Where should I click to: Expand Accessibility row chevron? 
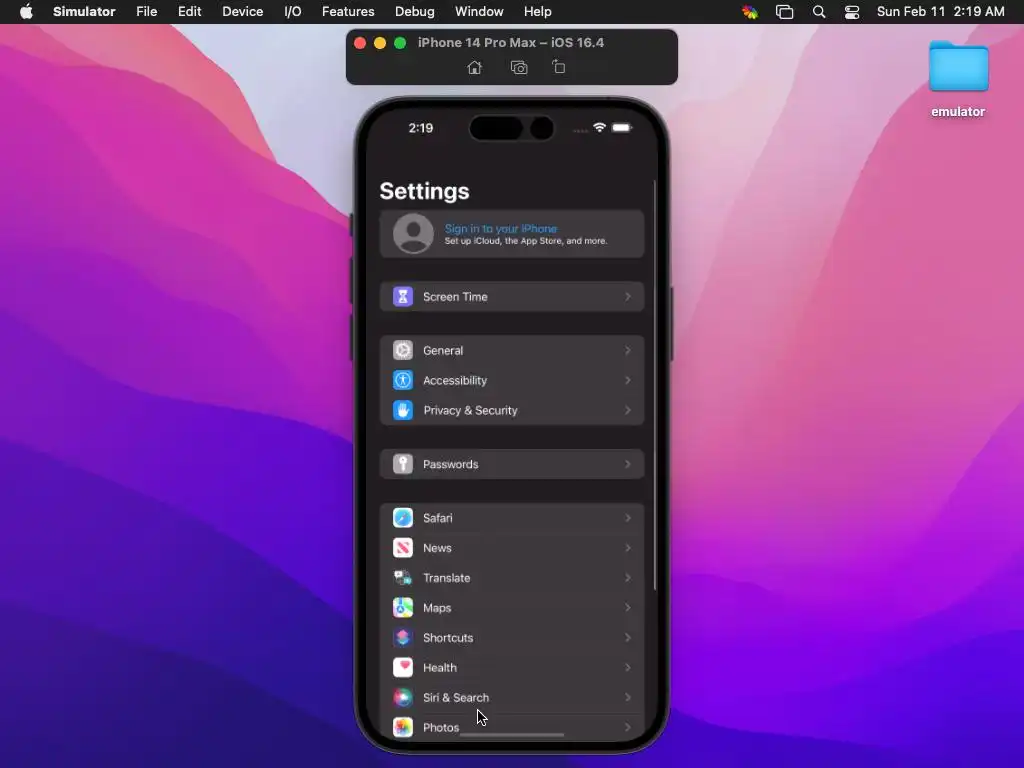[x=628, y=380]
